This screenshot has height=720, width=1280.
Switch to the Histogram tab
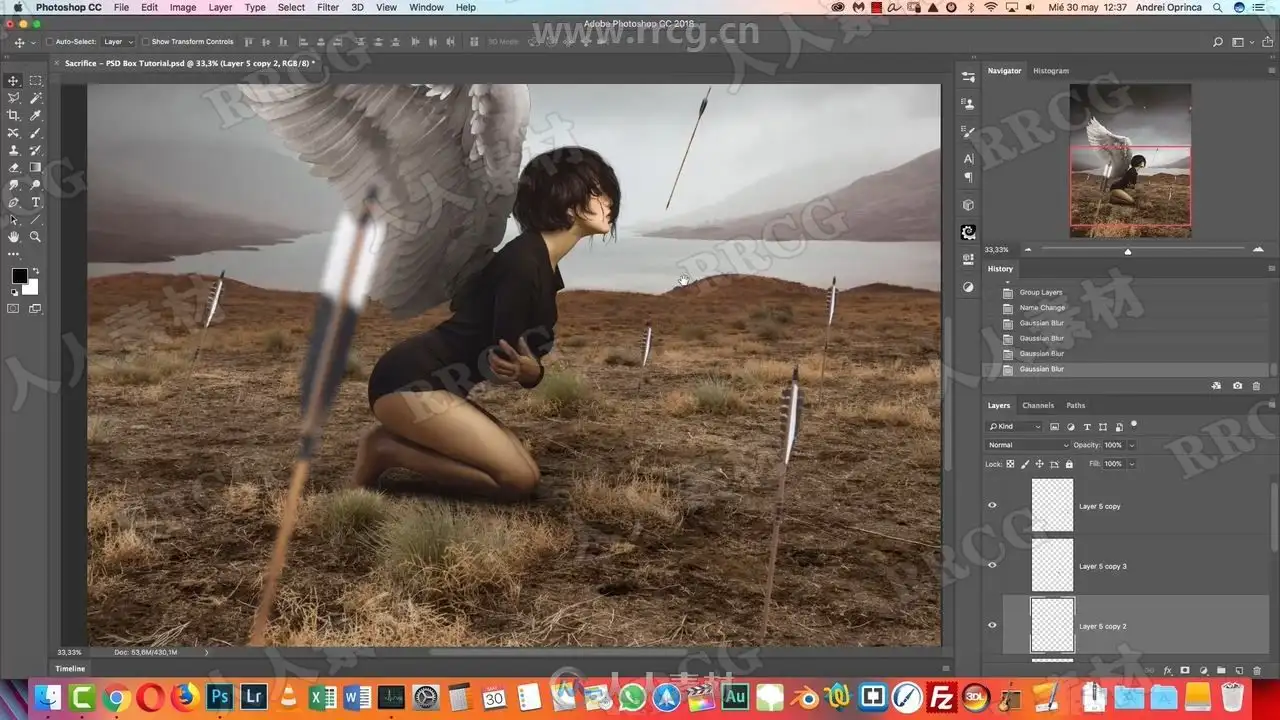point(1051,71)
